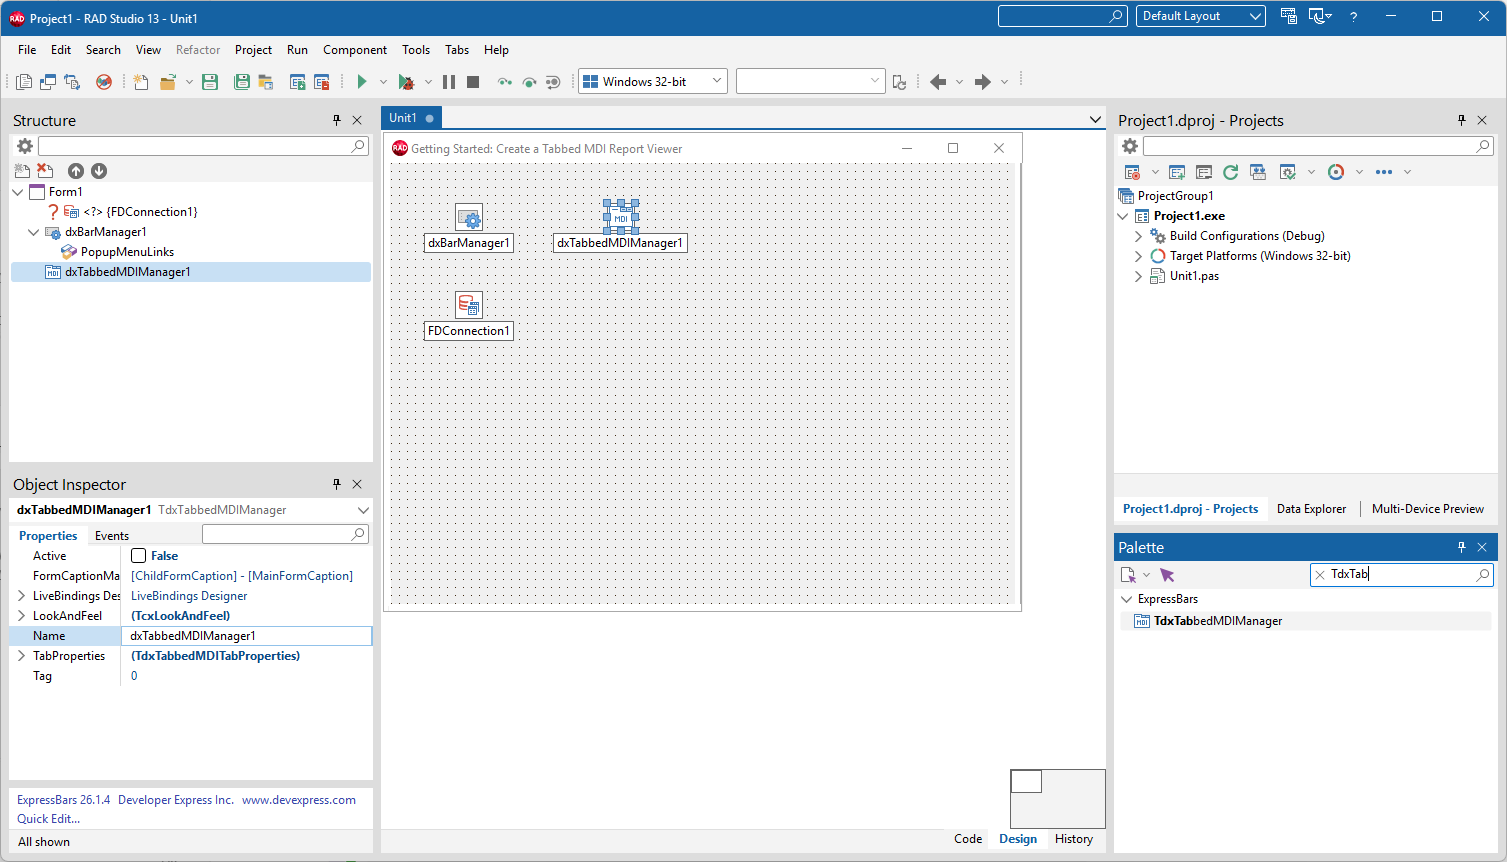
Task: Click the Pause program button
Action: tap(449, 82)
